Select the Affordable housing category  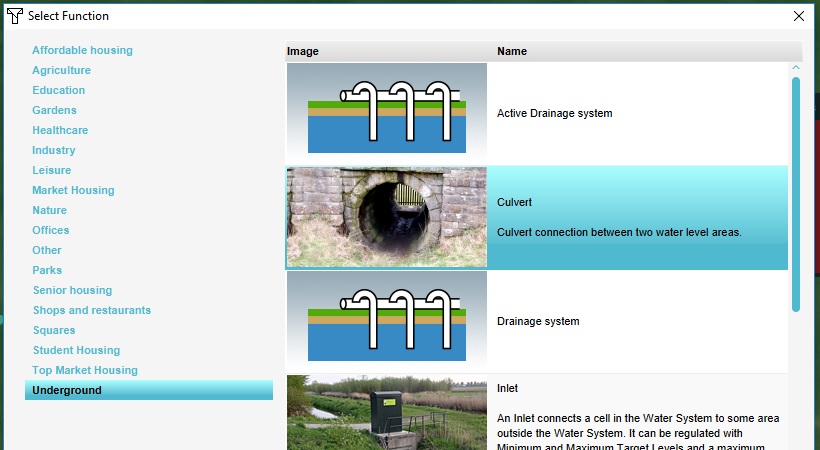pos(82,50)
